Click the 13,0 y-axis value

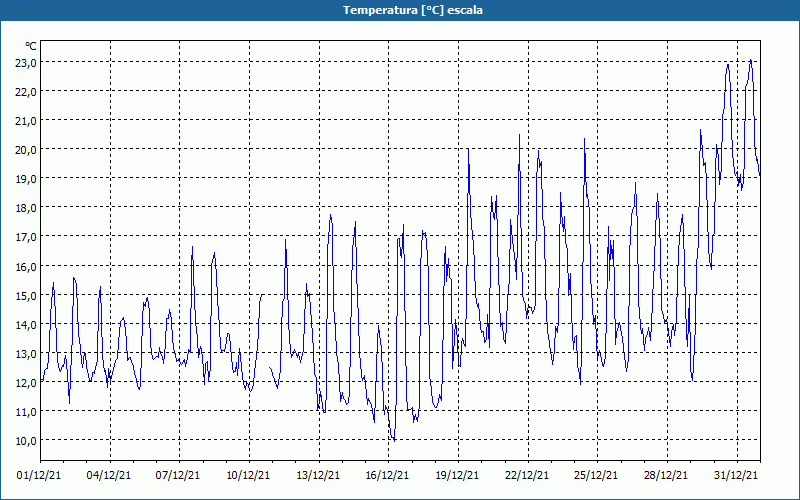26,354
